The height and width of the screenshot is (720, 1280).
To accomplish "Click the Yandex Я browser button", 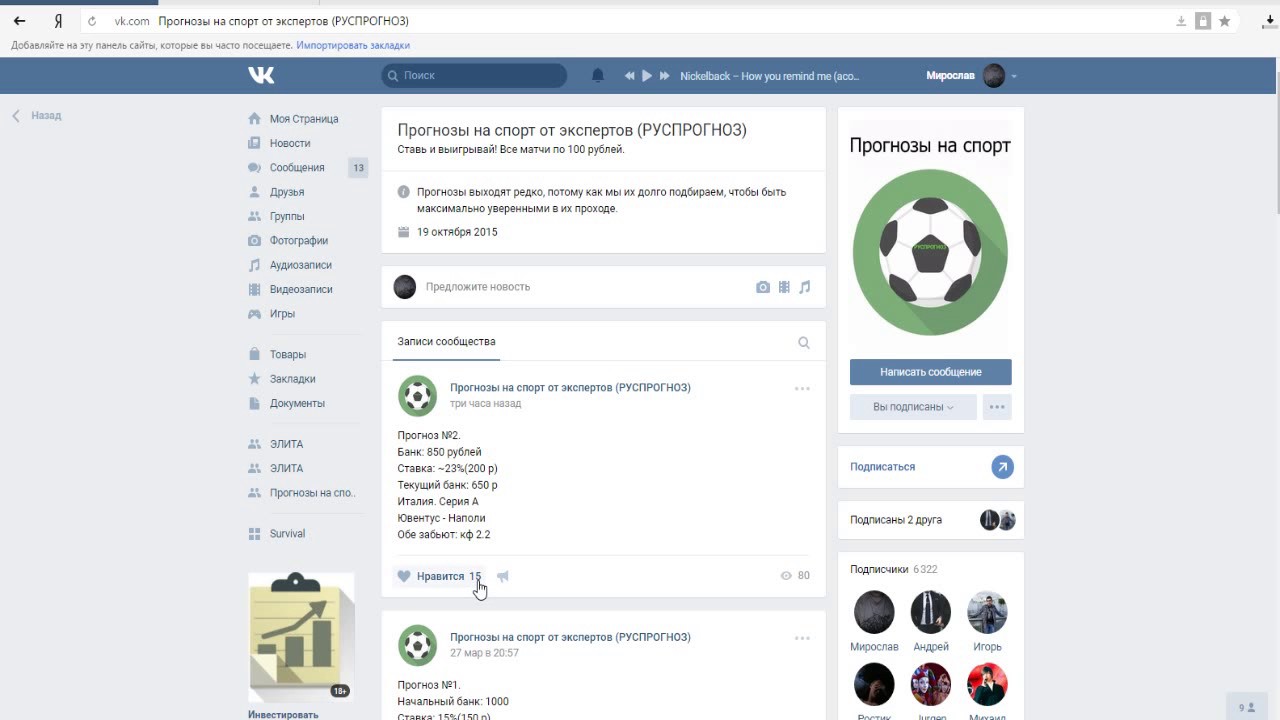I will tap(59, 21).
